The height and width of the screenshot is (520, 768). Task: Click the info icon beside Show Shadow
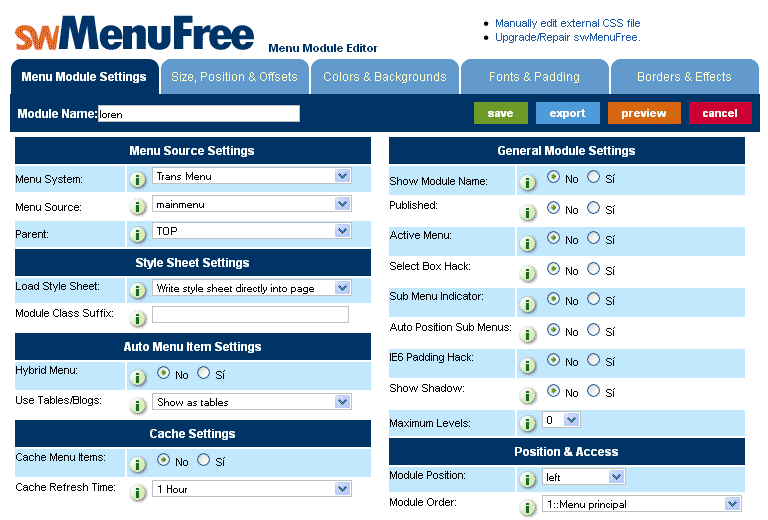tap(528, 396)
